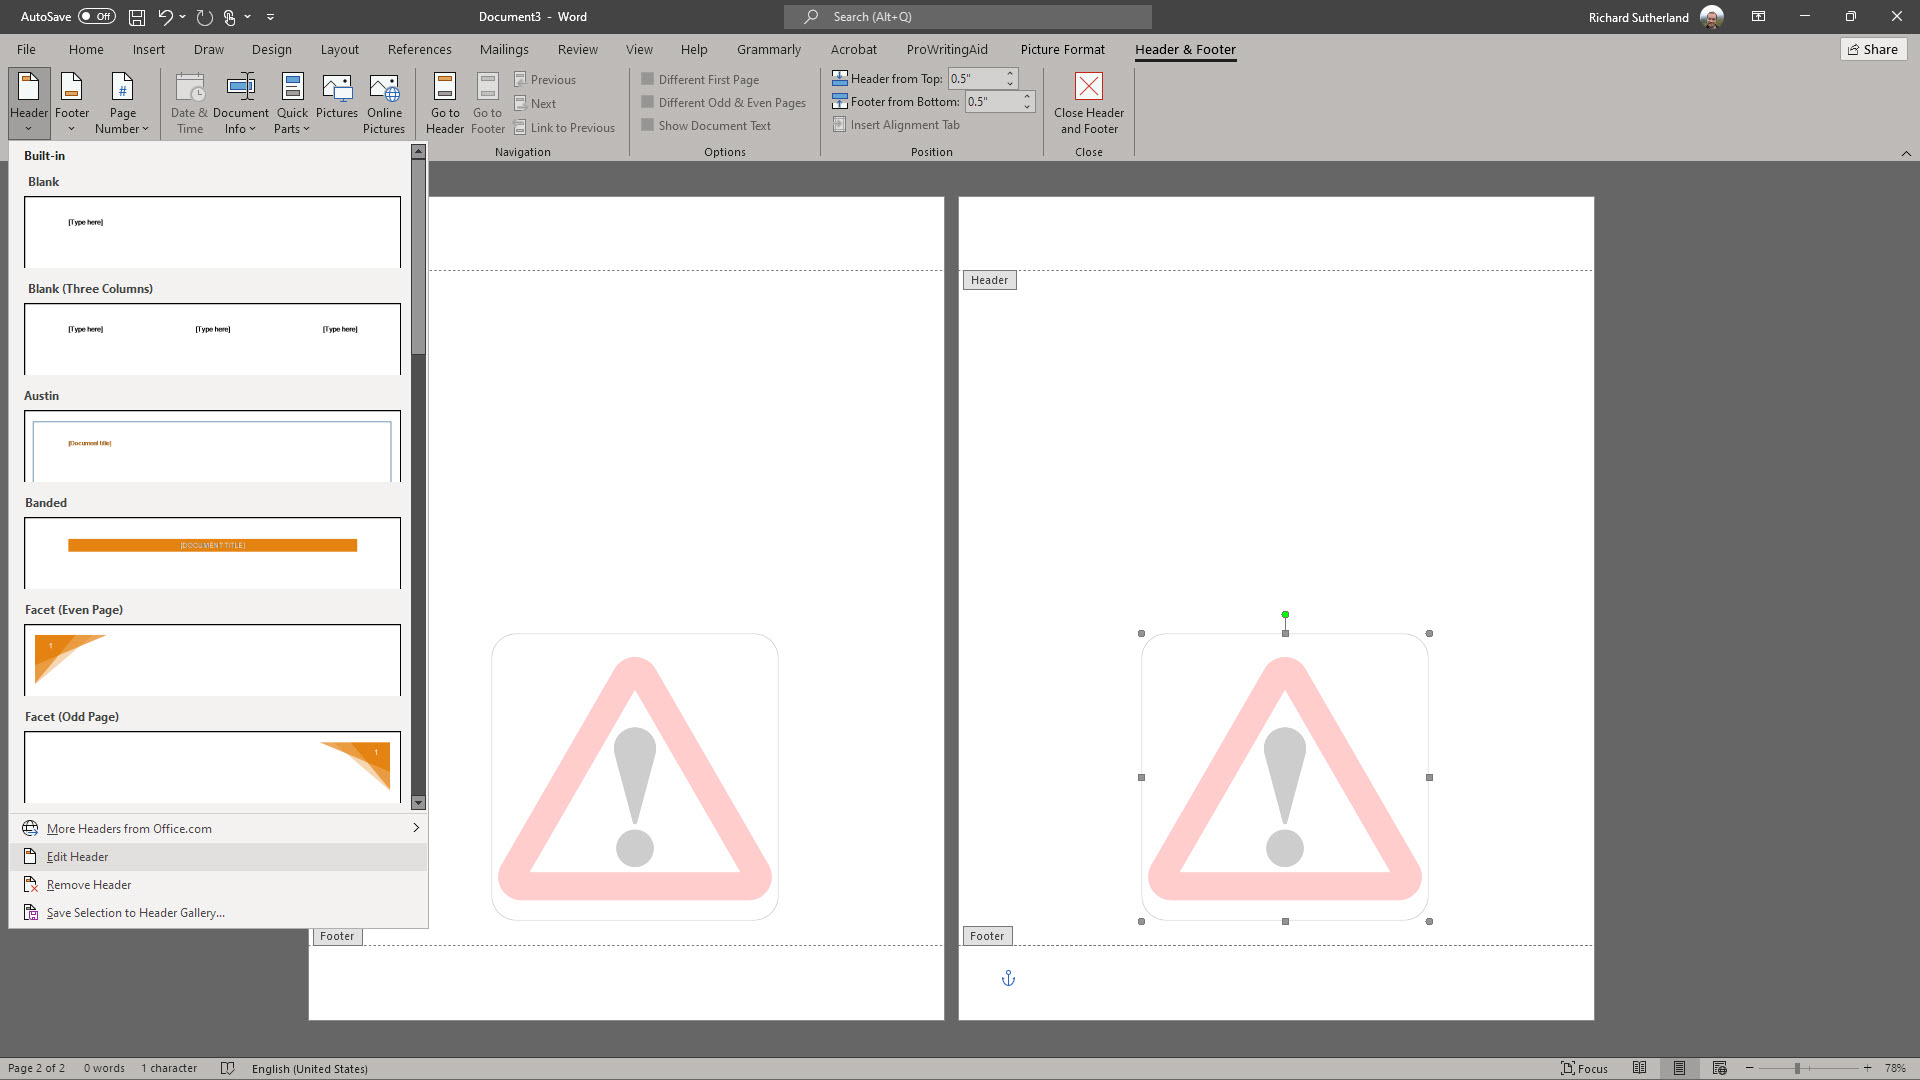Screen dimensions: 1920x1080
Task: Expand the Page Number dropdown
Action: point(122,103)
